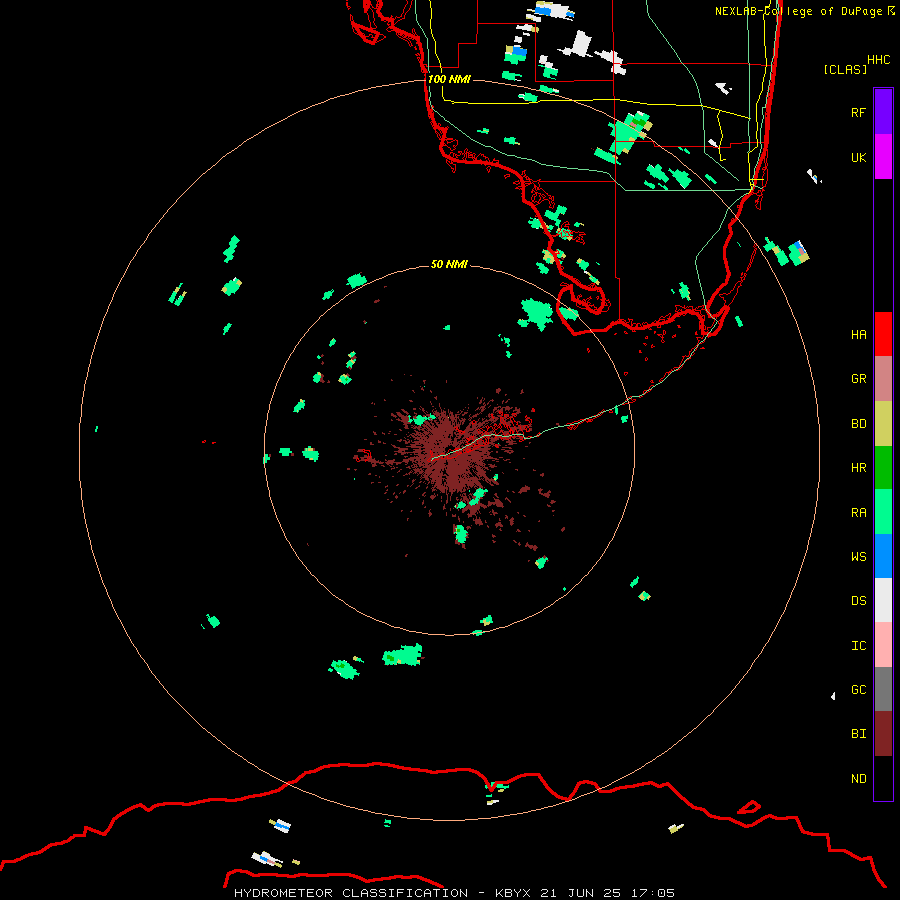Click the blue WS legend color swatch
This screenshot has width=900, height=900.
pos(883,556)
